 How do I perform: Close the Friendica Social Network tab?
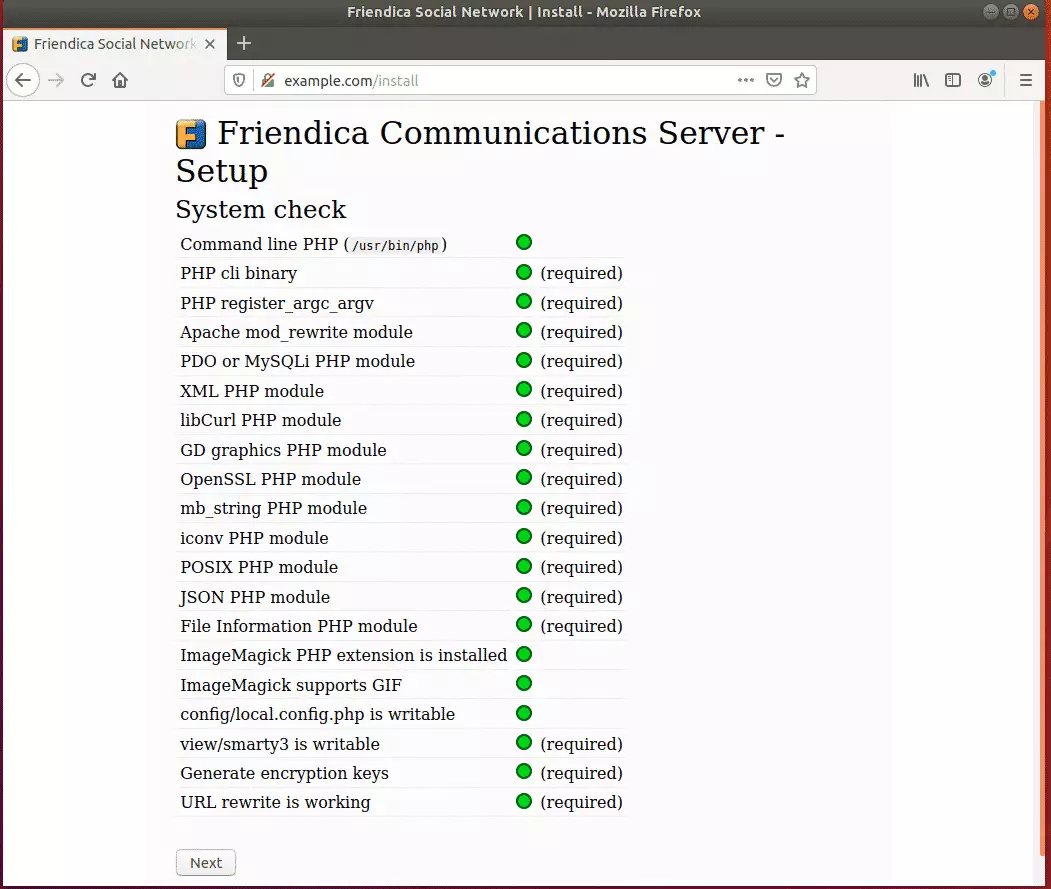coord(210,44)
